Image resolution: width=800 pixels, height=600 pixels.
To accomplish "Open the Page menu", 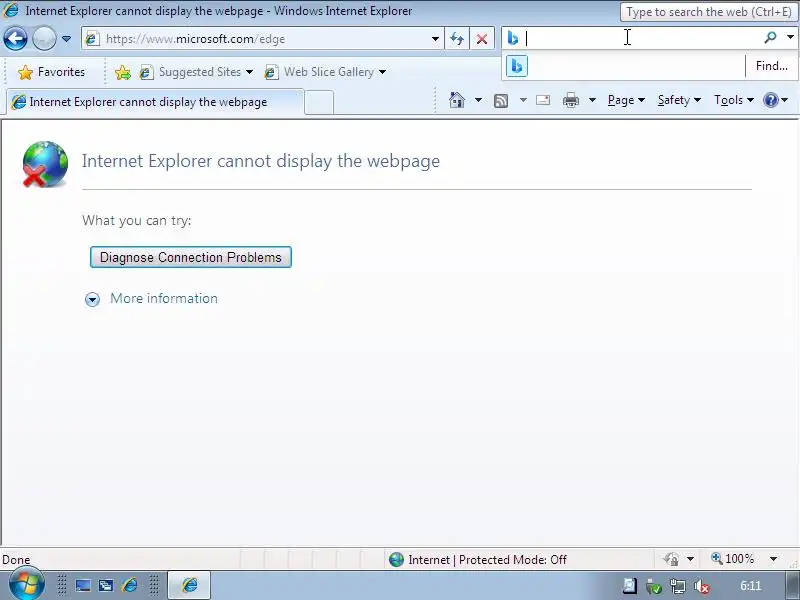I will (626, 100).
